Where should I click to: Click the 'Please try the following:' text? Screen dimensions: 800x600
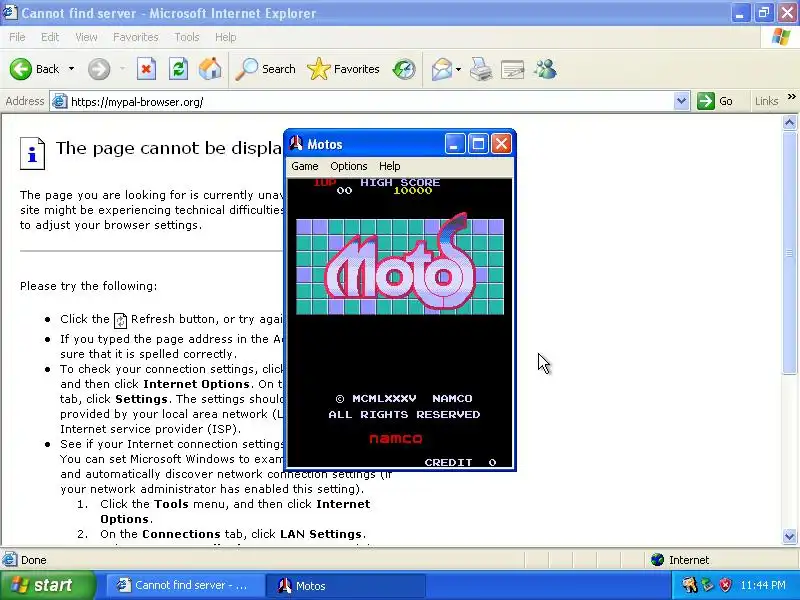[88, 286]
